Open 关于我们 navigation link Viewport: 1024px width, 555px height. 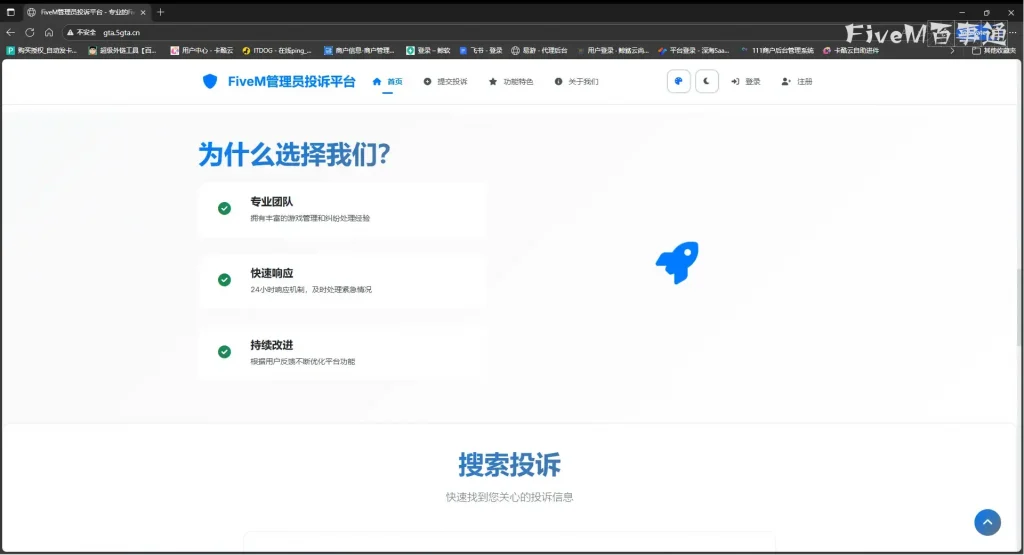tap(577, 82)
